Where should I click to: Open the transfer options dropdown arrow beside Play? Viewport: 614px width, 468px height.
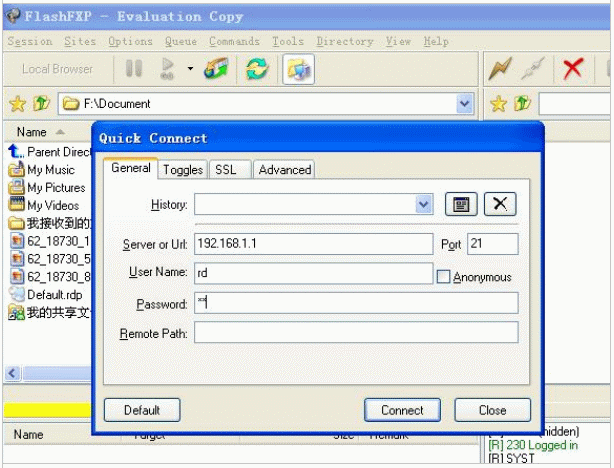coord(190,69)
